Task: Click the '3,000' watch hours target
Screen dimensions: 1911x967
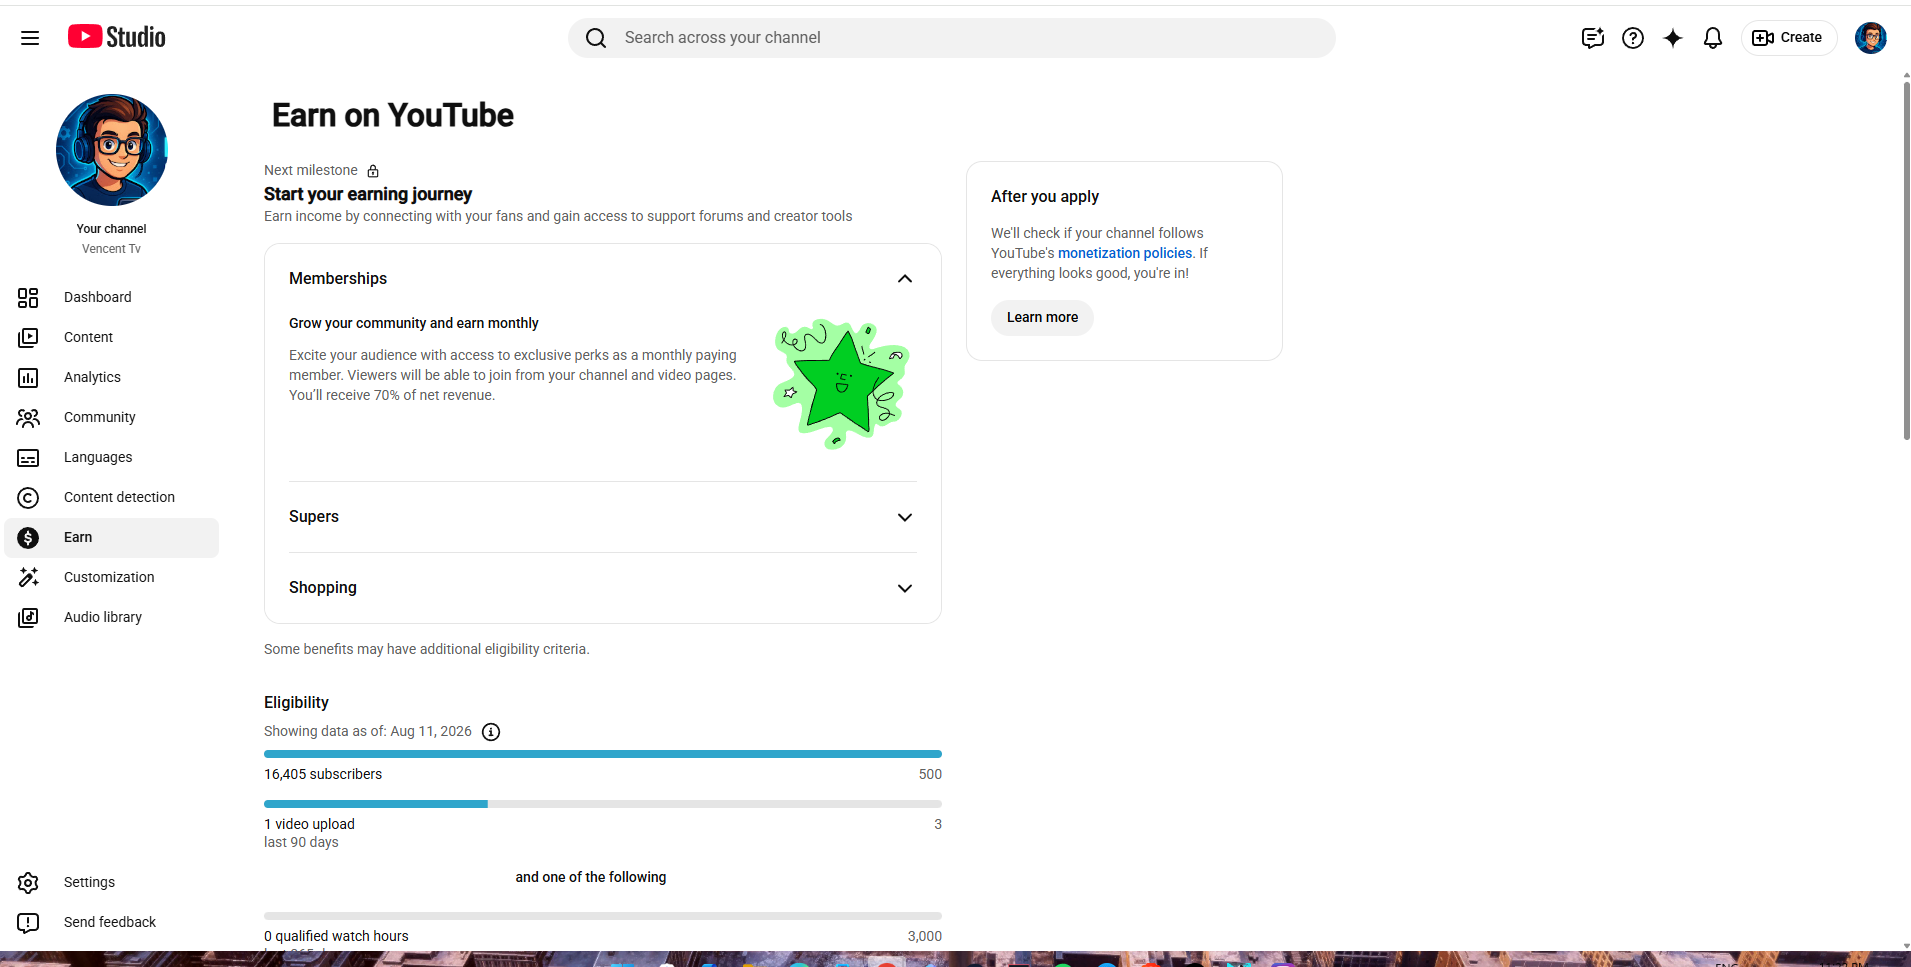Action: pos(925,936)
